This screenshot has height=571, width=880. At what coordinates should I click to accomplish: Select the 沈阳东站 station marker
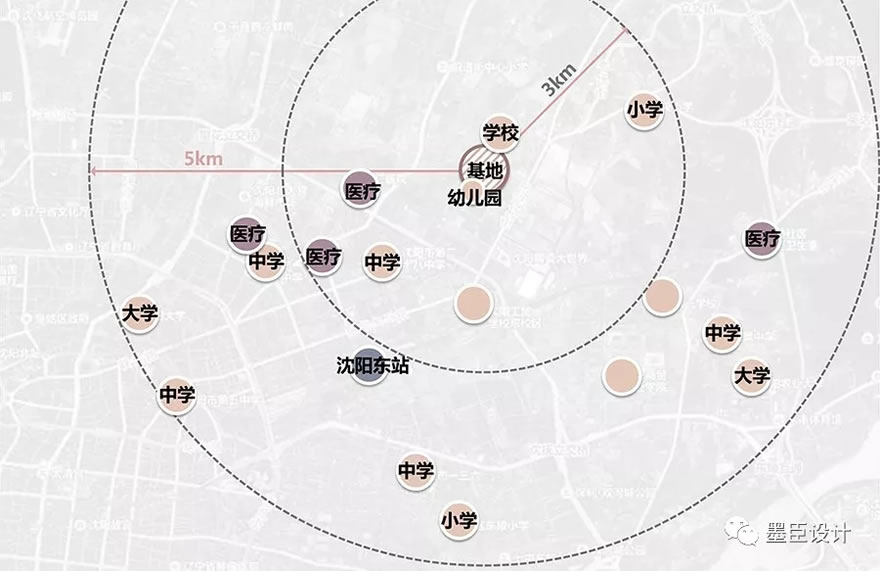[371, 367]
